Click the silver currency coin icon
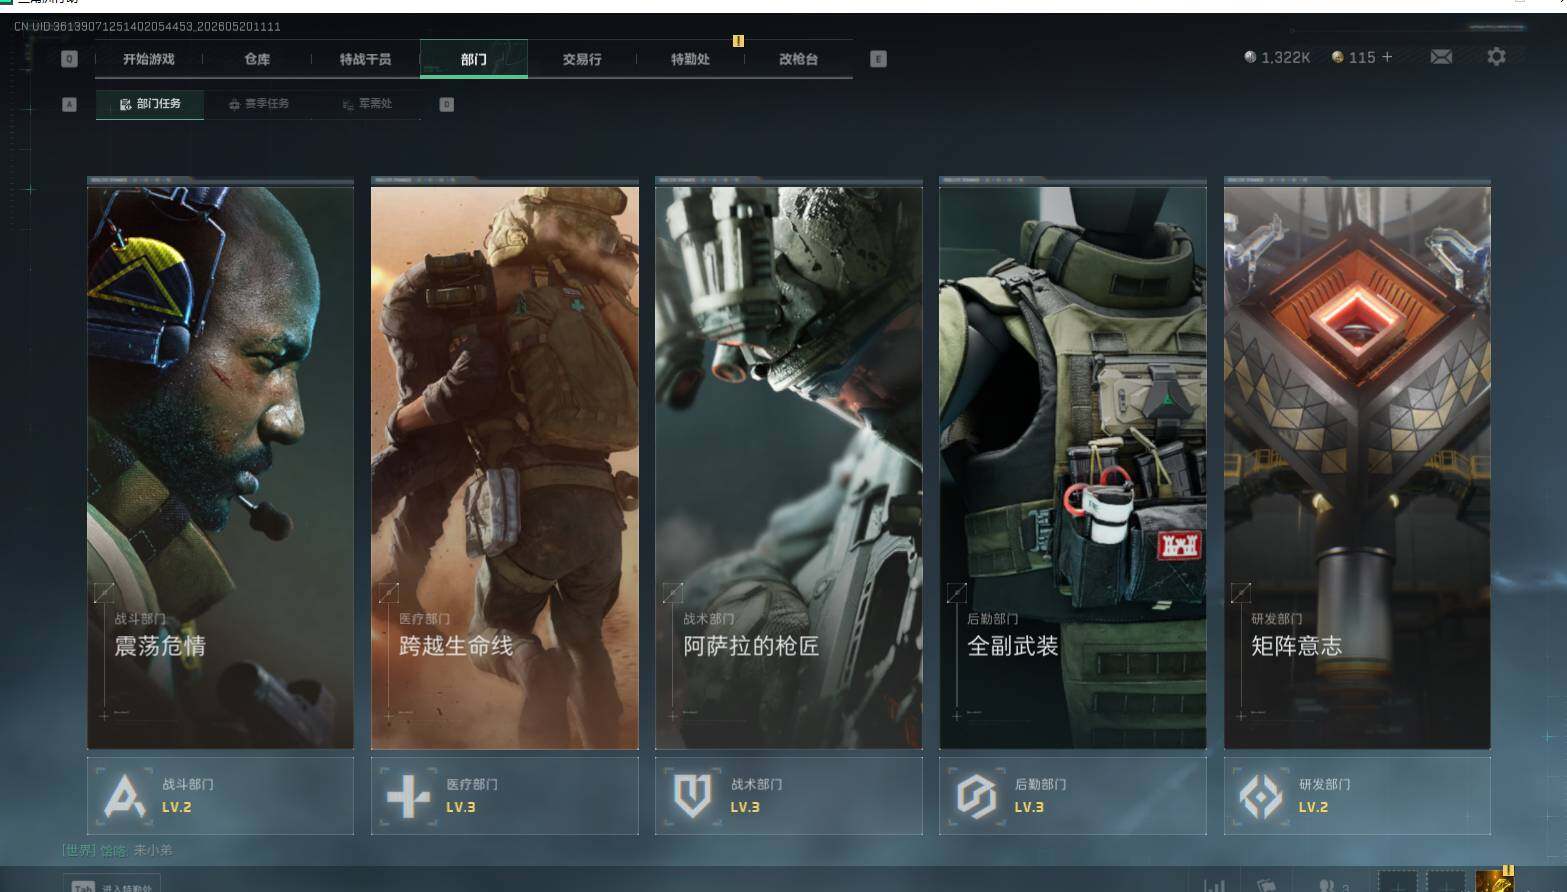 [1250, 57]
